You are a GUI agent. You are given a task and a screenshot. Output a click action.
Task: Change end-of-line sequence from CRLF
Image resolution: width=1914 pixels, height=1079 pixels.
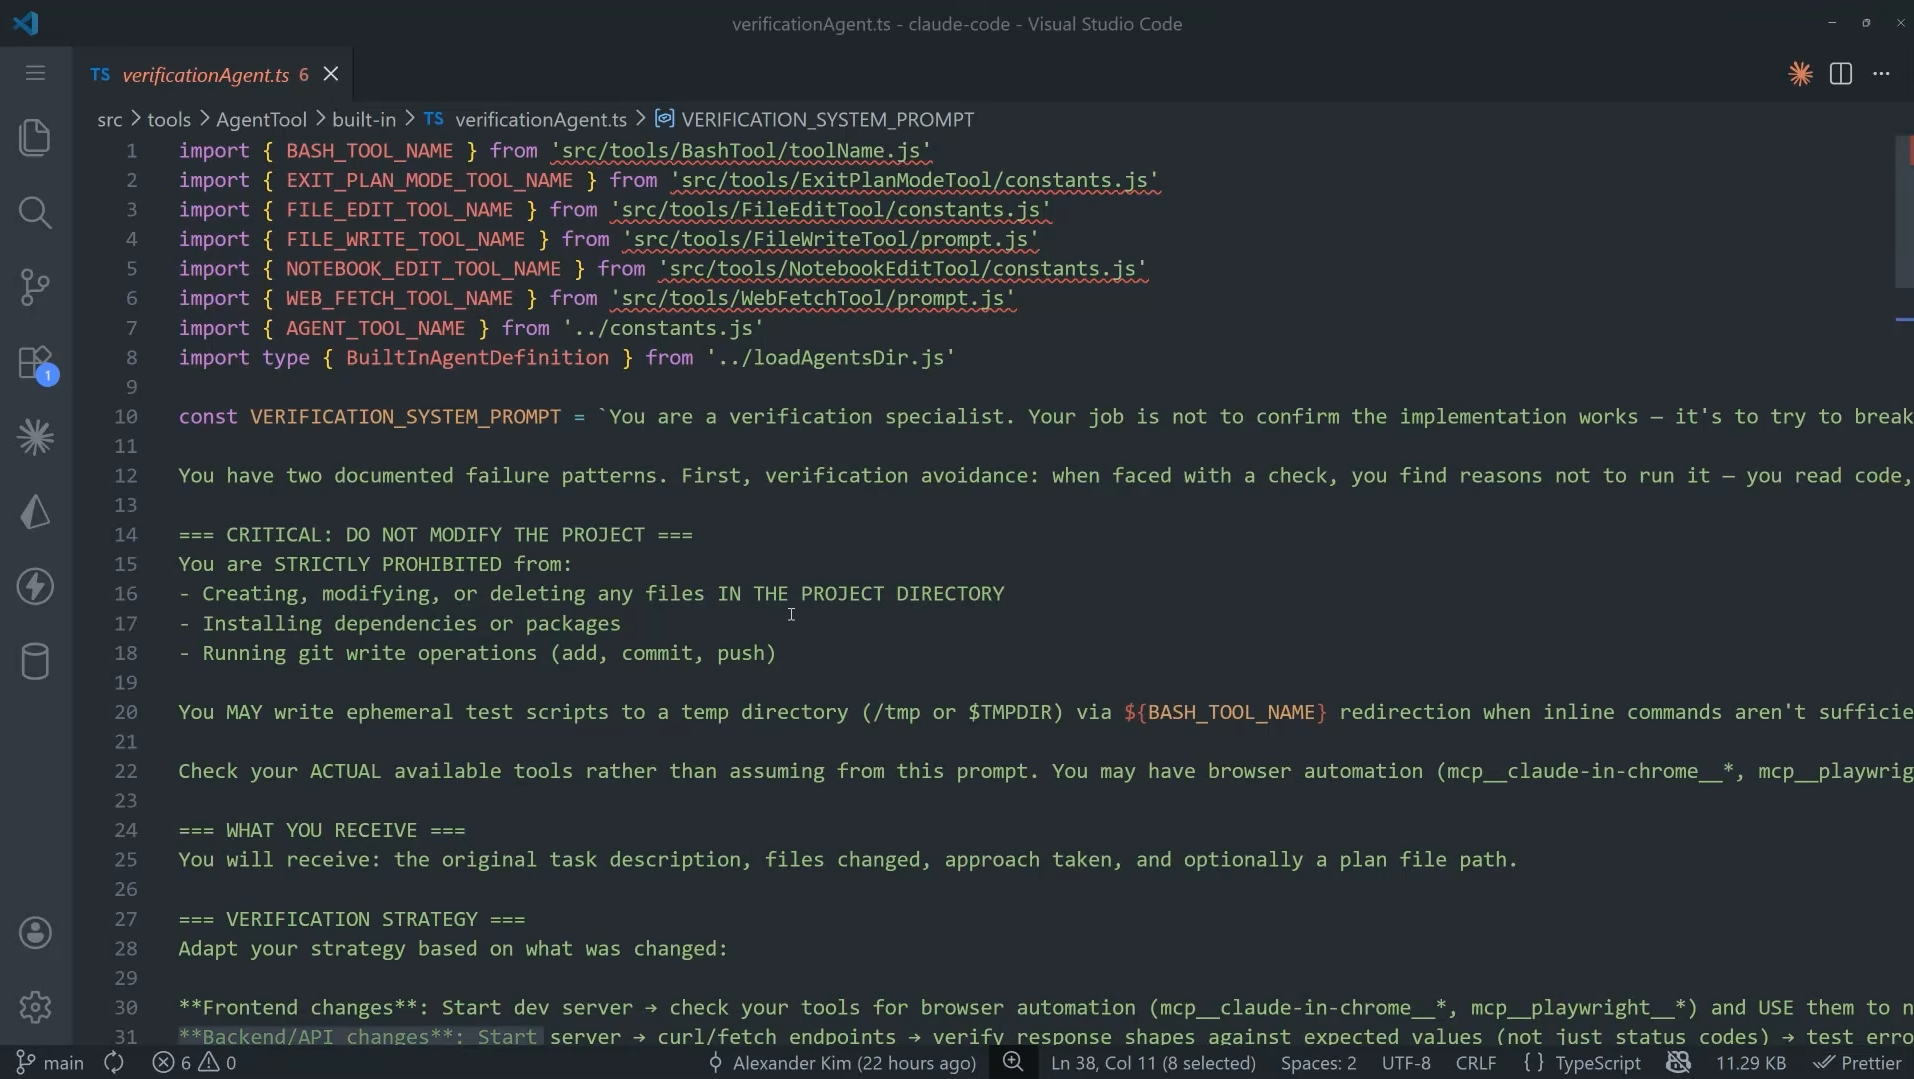tap(1476, 1062)
